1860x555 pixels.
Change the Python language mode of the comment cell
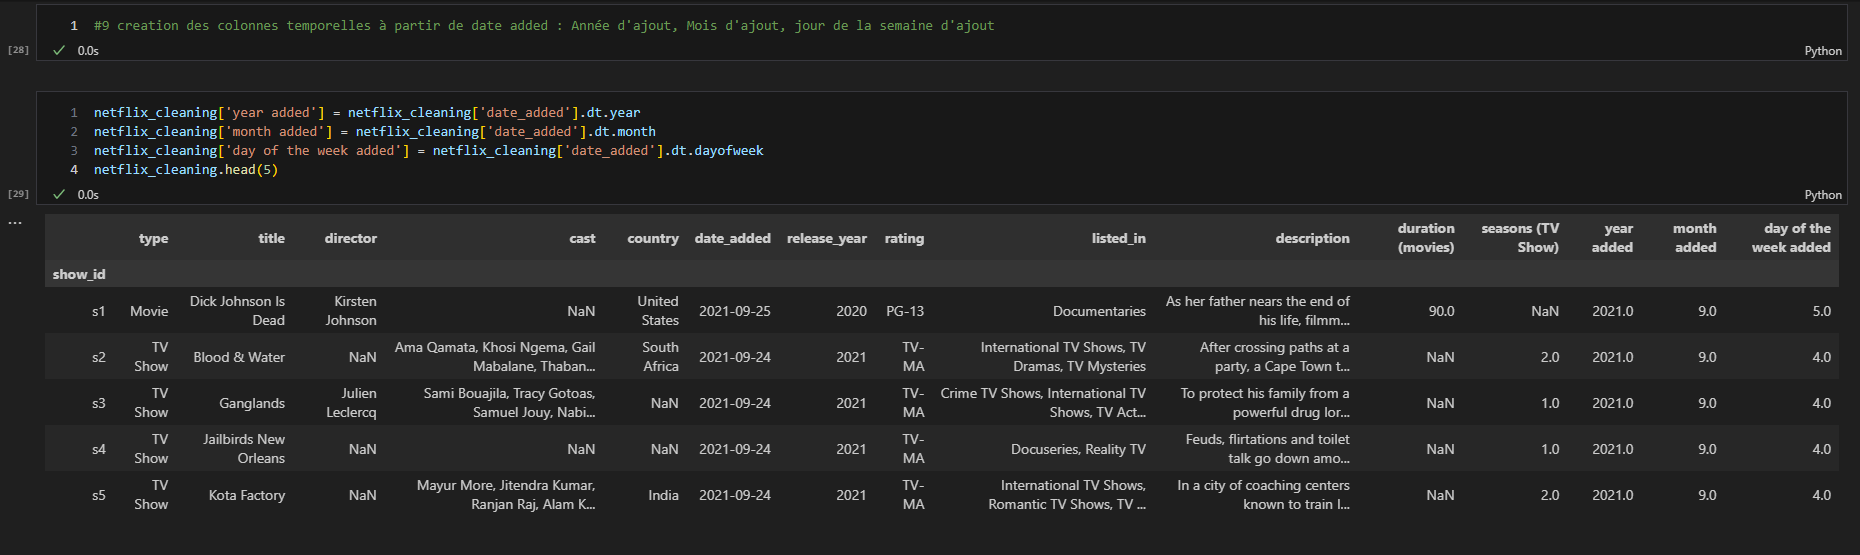[x=1822, y=51]
